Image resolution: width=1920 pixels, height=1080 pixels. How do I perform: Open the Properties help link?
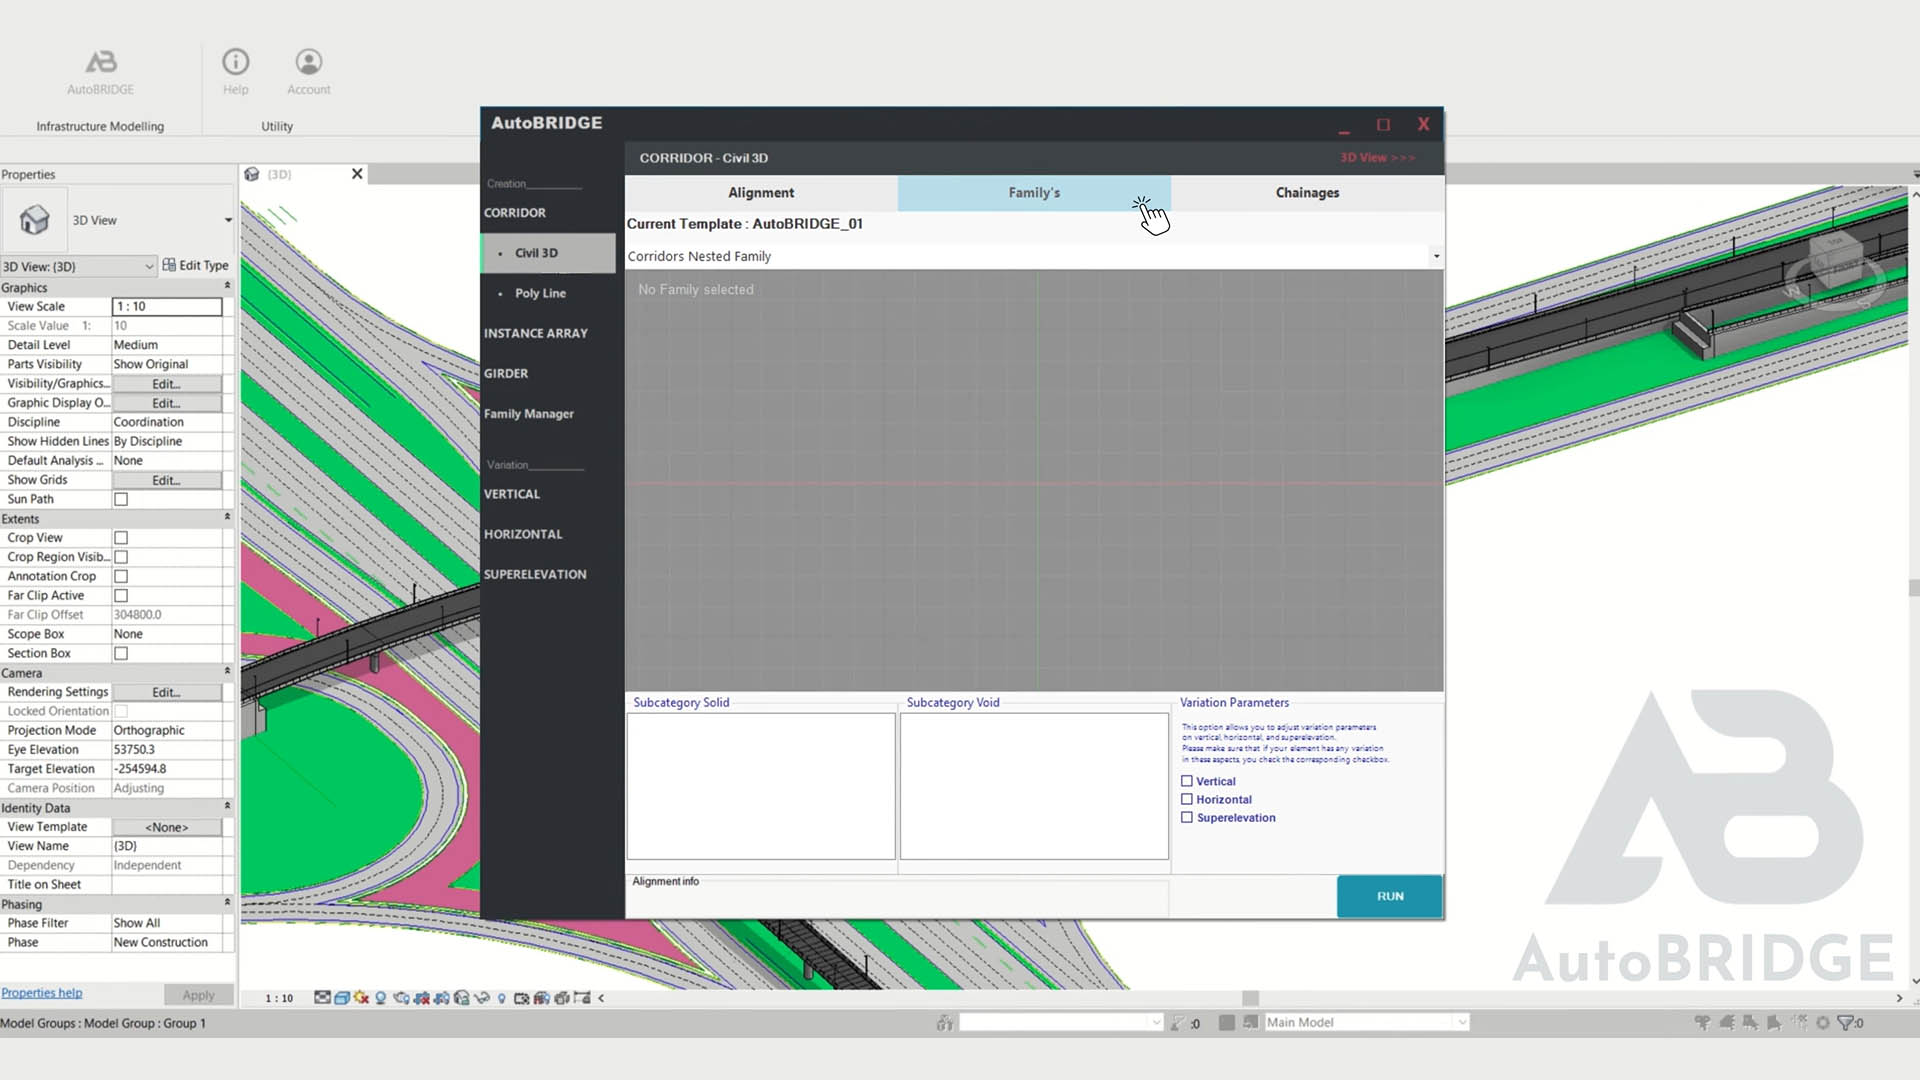point(42,993)
